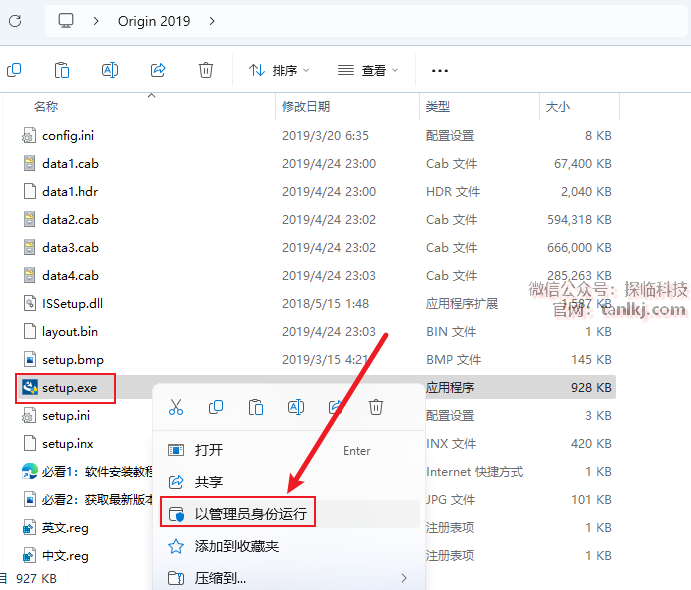Click the 2019/3/20 6:35 date cell
The image size is (691, 590).
tap(325, 136)
